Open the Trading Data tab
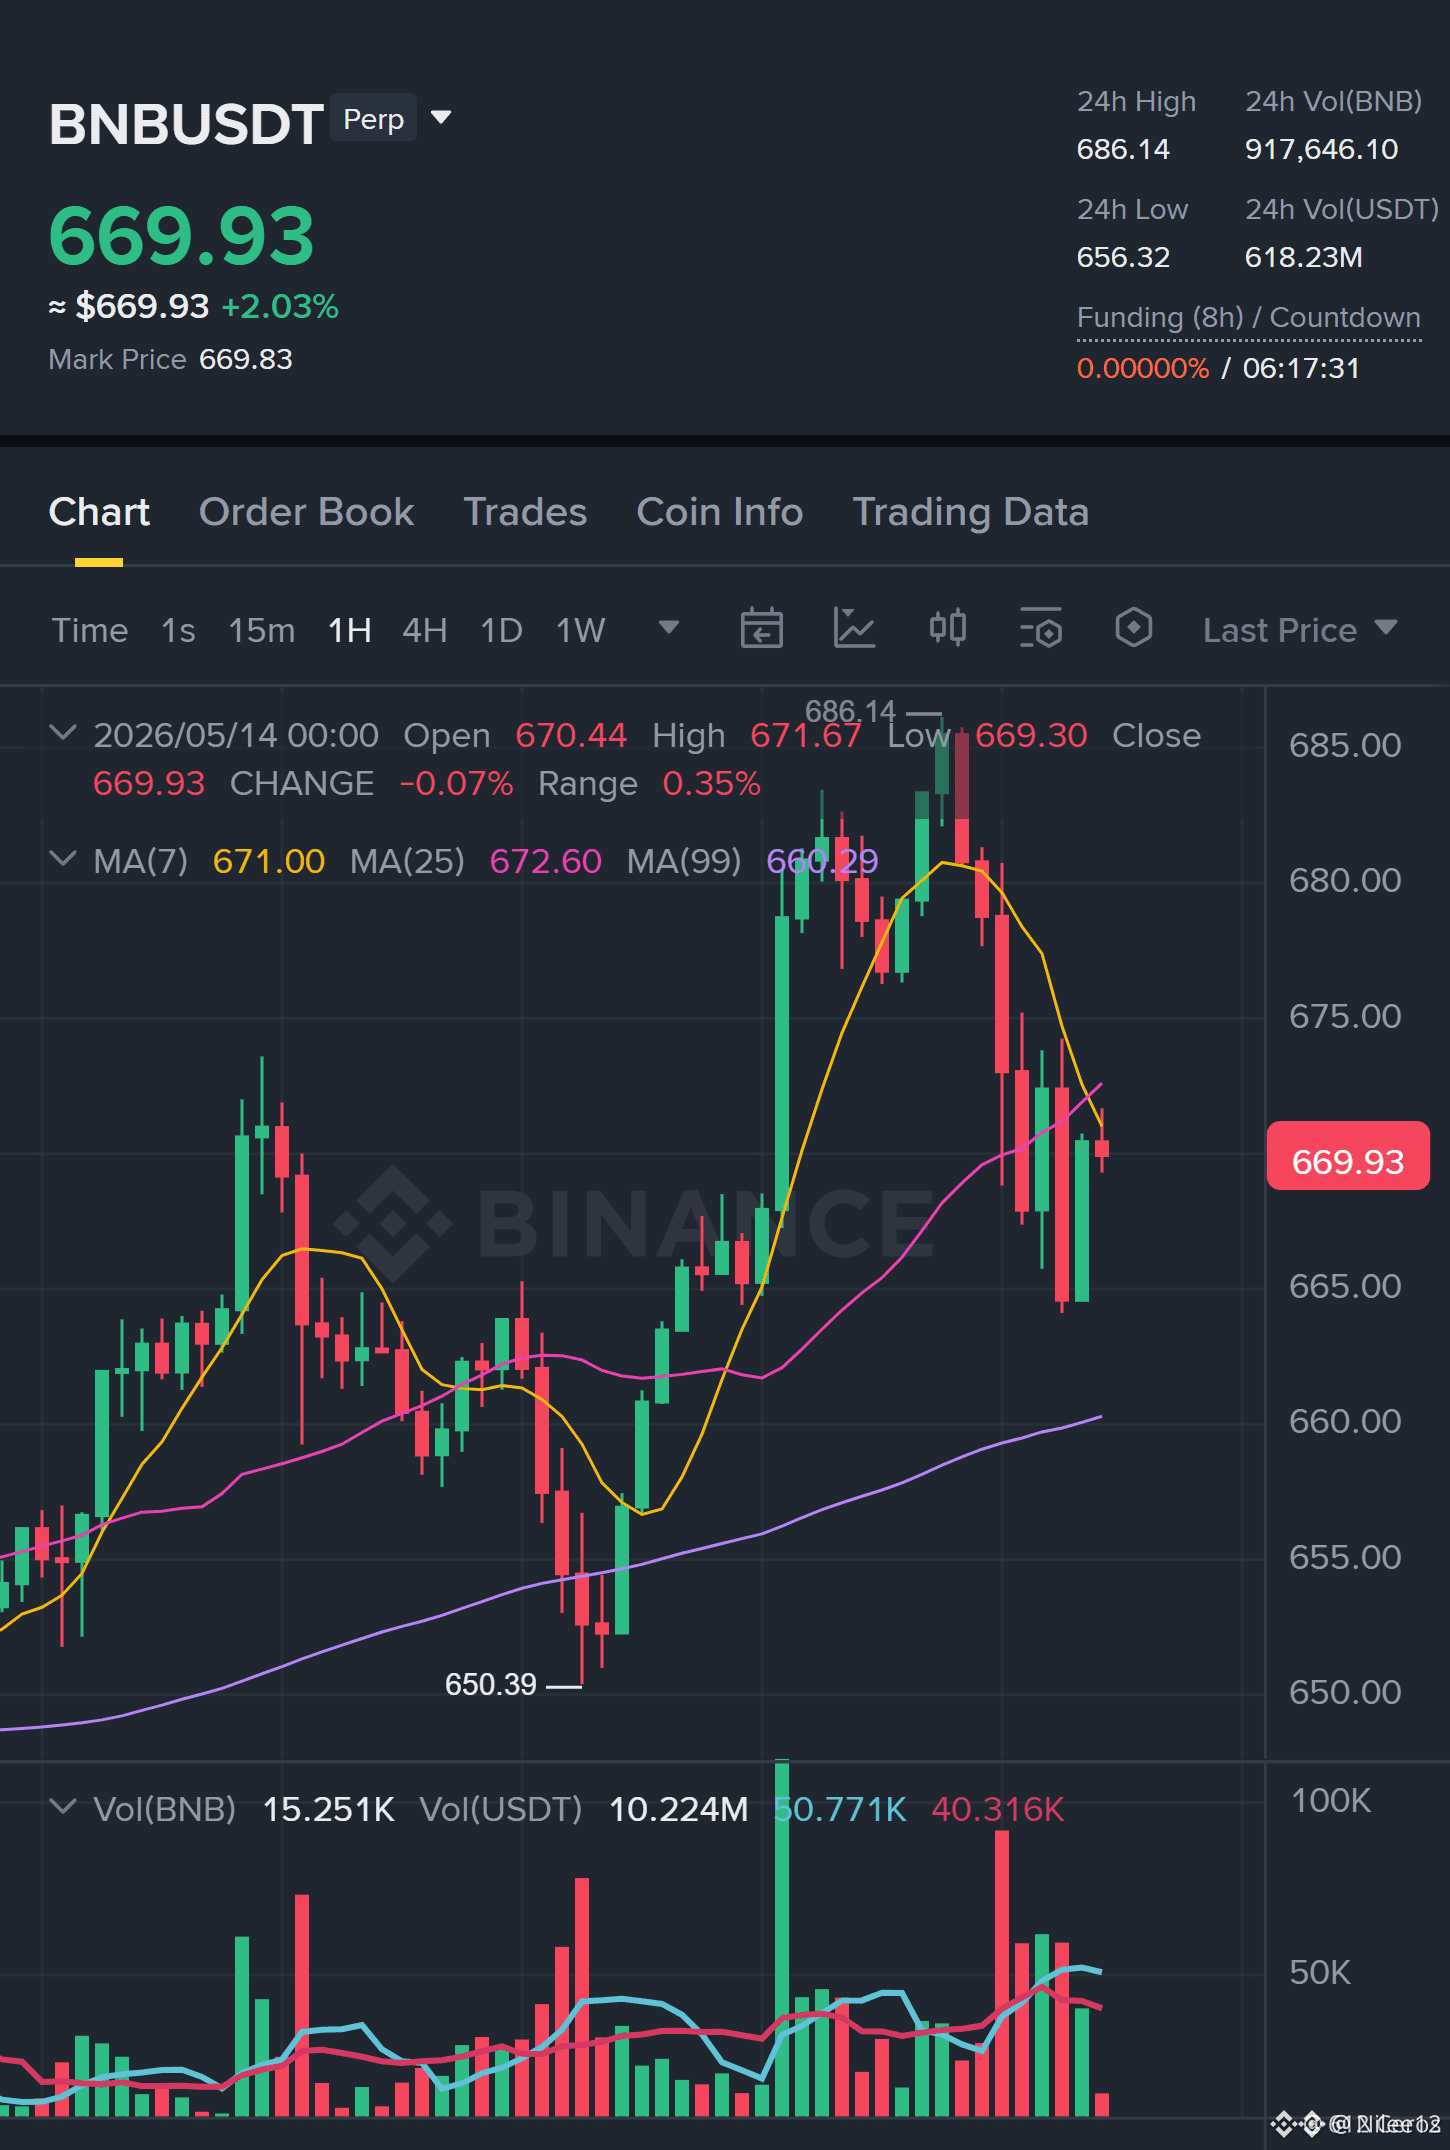 pos(970,512)
